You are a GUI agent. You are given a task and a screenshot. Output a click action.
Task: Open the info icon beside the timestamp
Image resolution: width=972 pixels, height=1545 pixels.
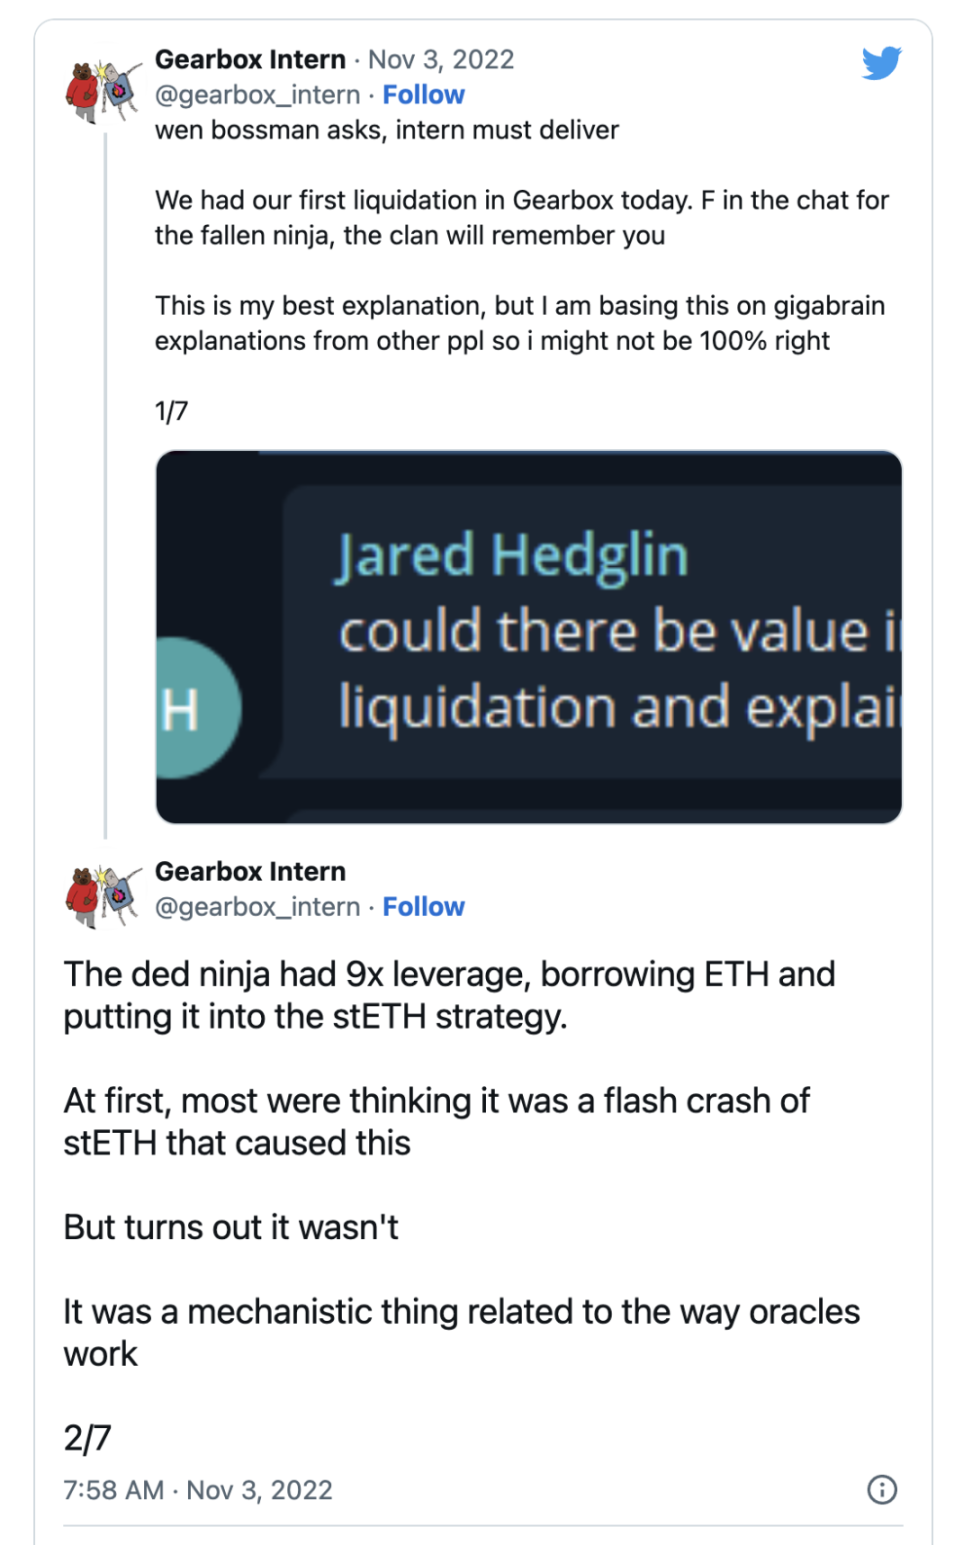881,1489
